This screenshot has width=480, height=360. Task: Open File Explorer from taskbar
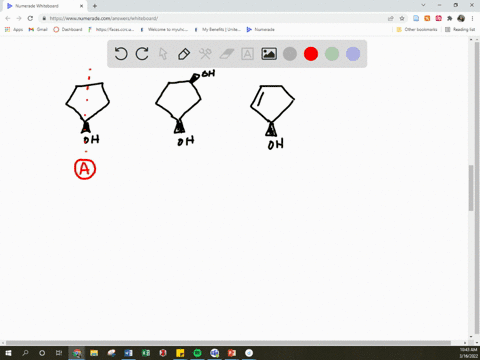94,353
